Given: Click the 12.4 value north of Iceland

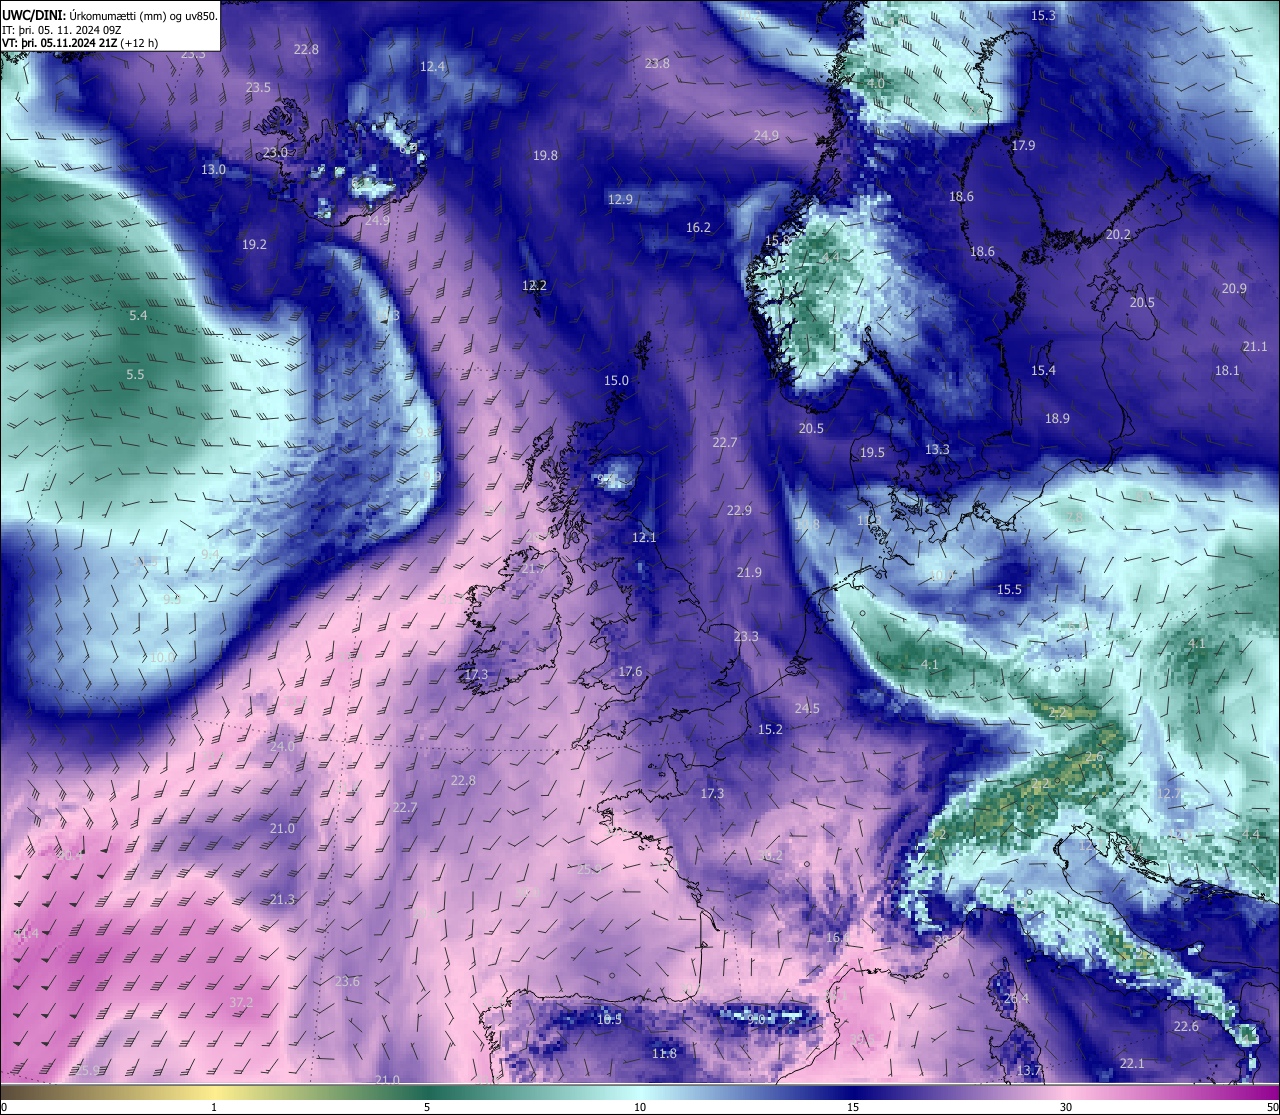Looking at the screenshot, I should click(432, 67).
